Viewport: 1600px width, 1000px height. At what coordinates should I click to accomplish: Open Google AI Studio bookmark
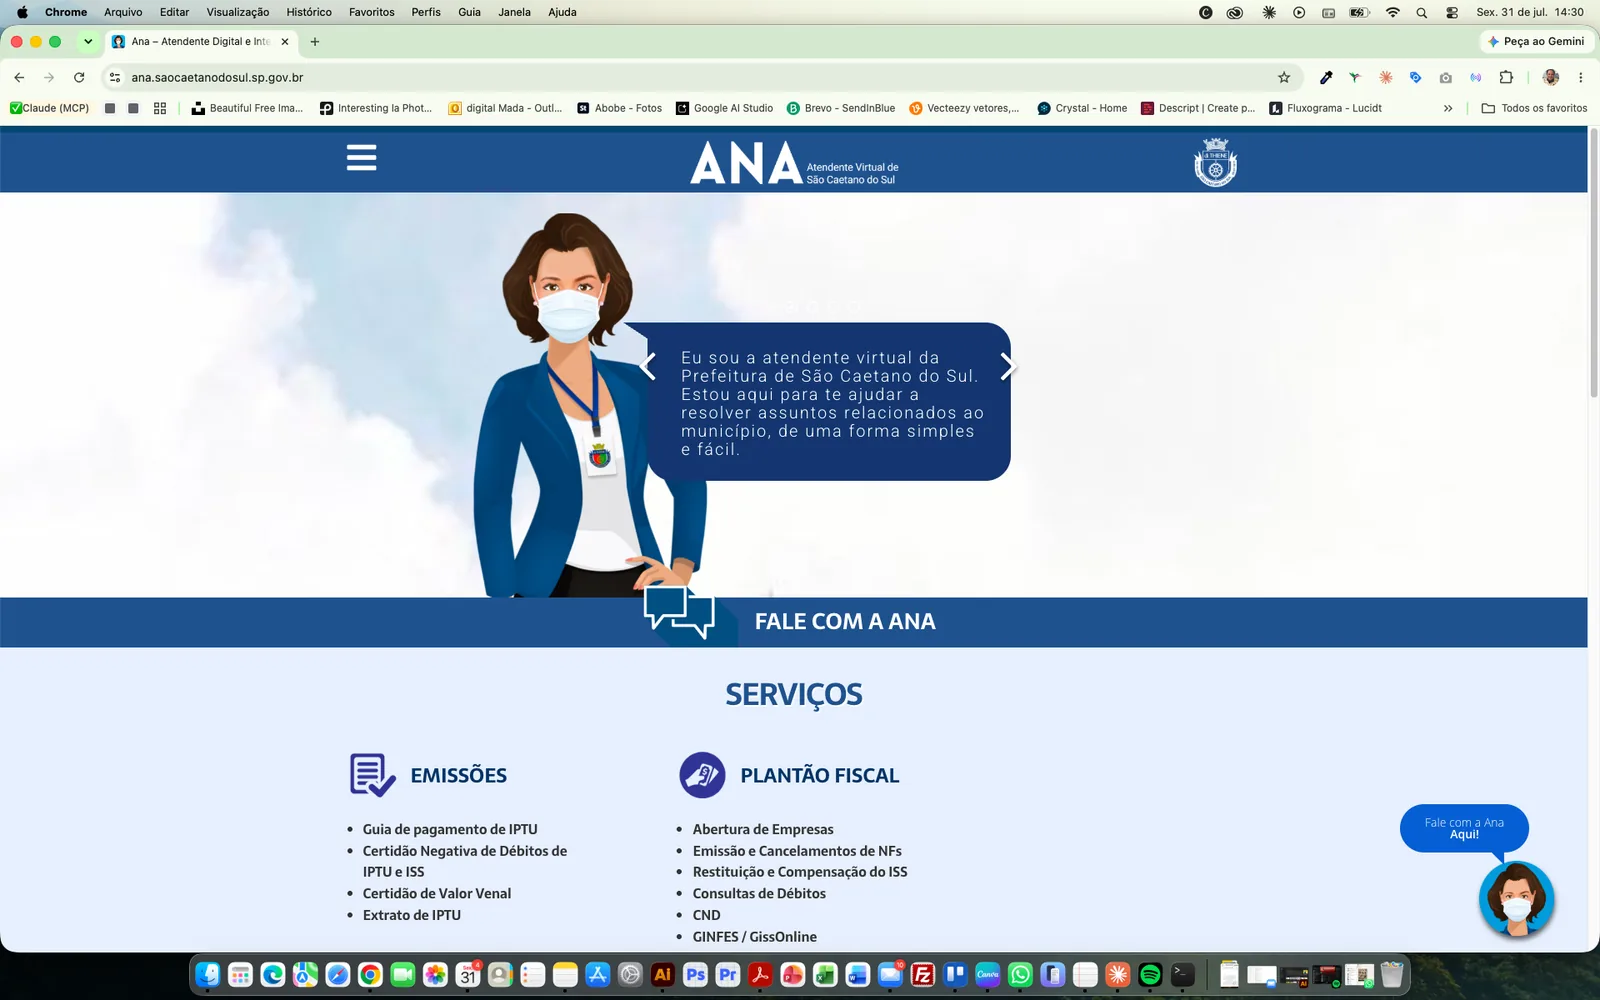pos(724,108)
